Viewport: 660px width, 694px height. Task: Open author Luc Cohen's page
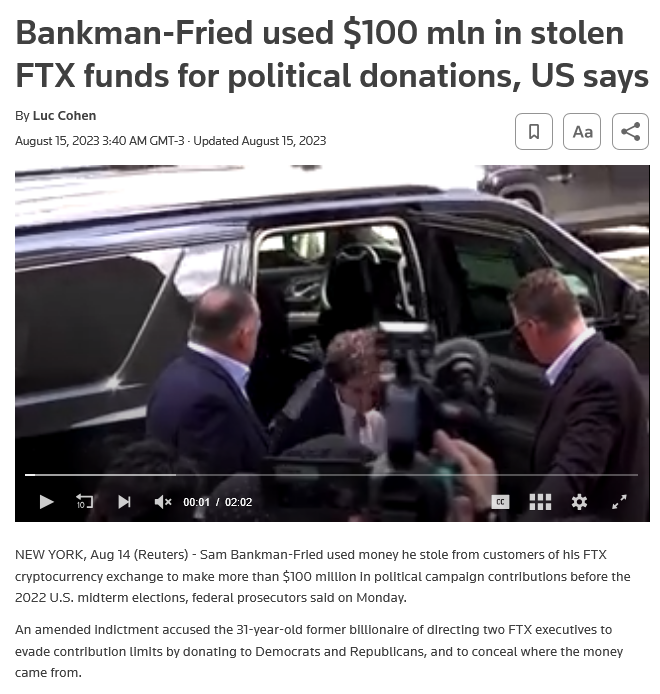click(64, 116)
